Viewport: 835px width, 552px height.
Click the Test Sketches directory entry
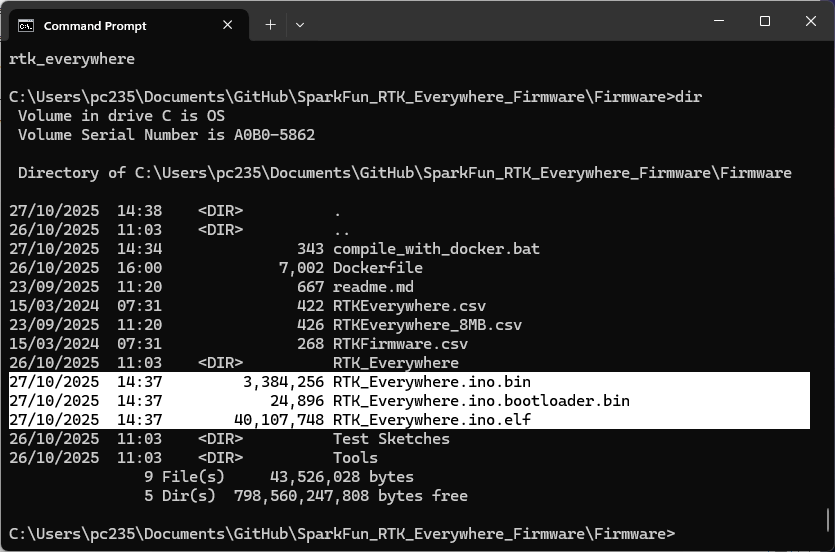[391, 439]
